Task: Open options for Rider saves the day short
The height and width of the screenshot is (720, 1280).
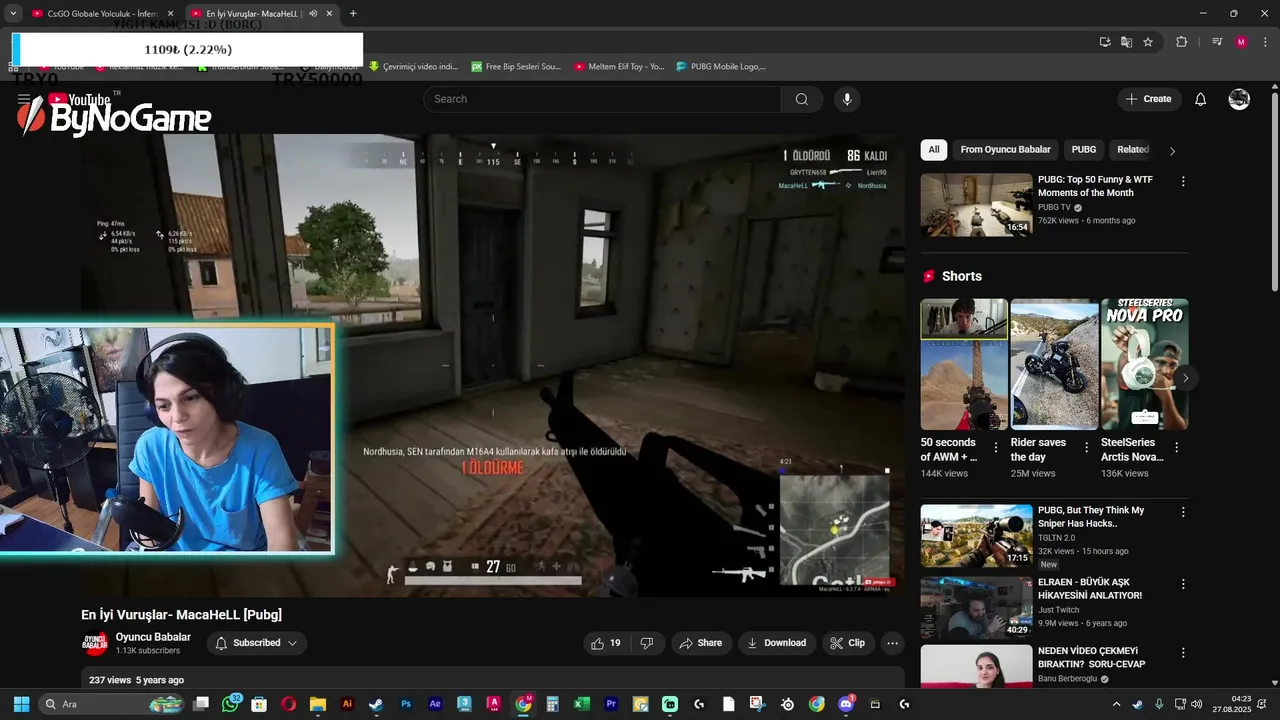Action: [1086, 448]
